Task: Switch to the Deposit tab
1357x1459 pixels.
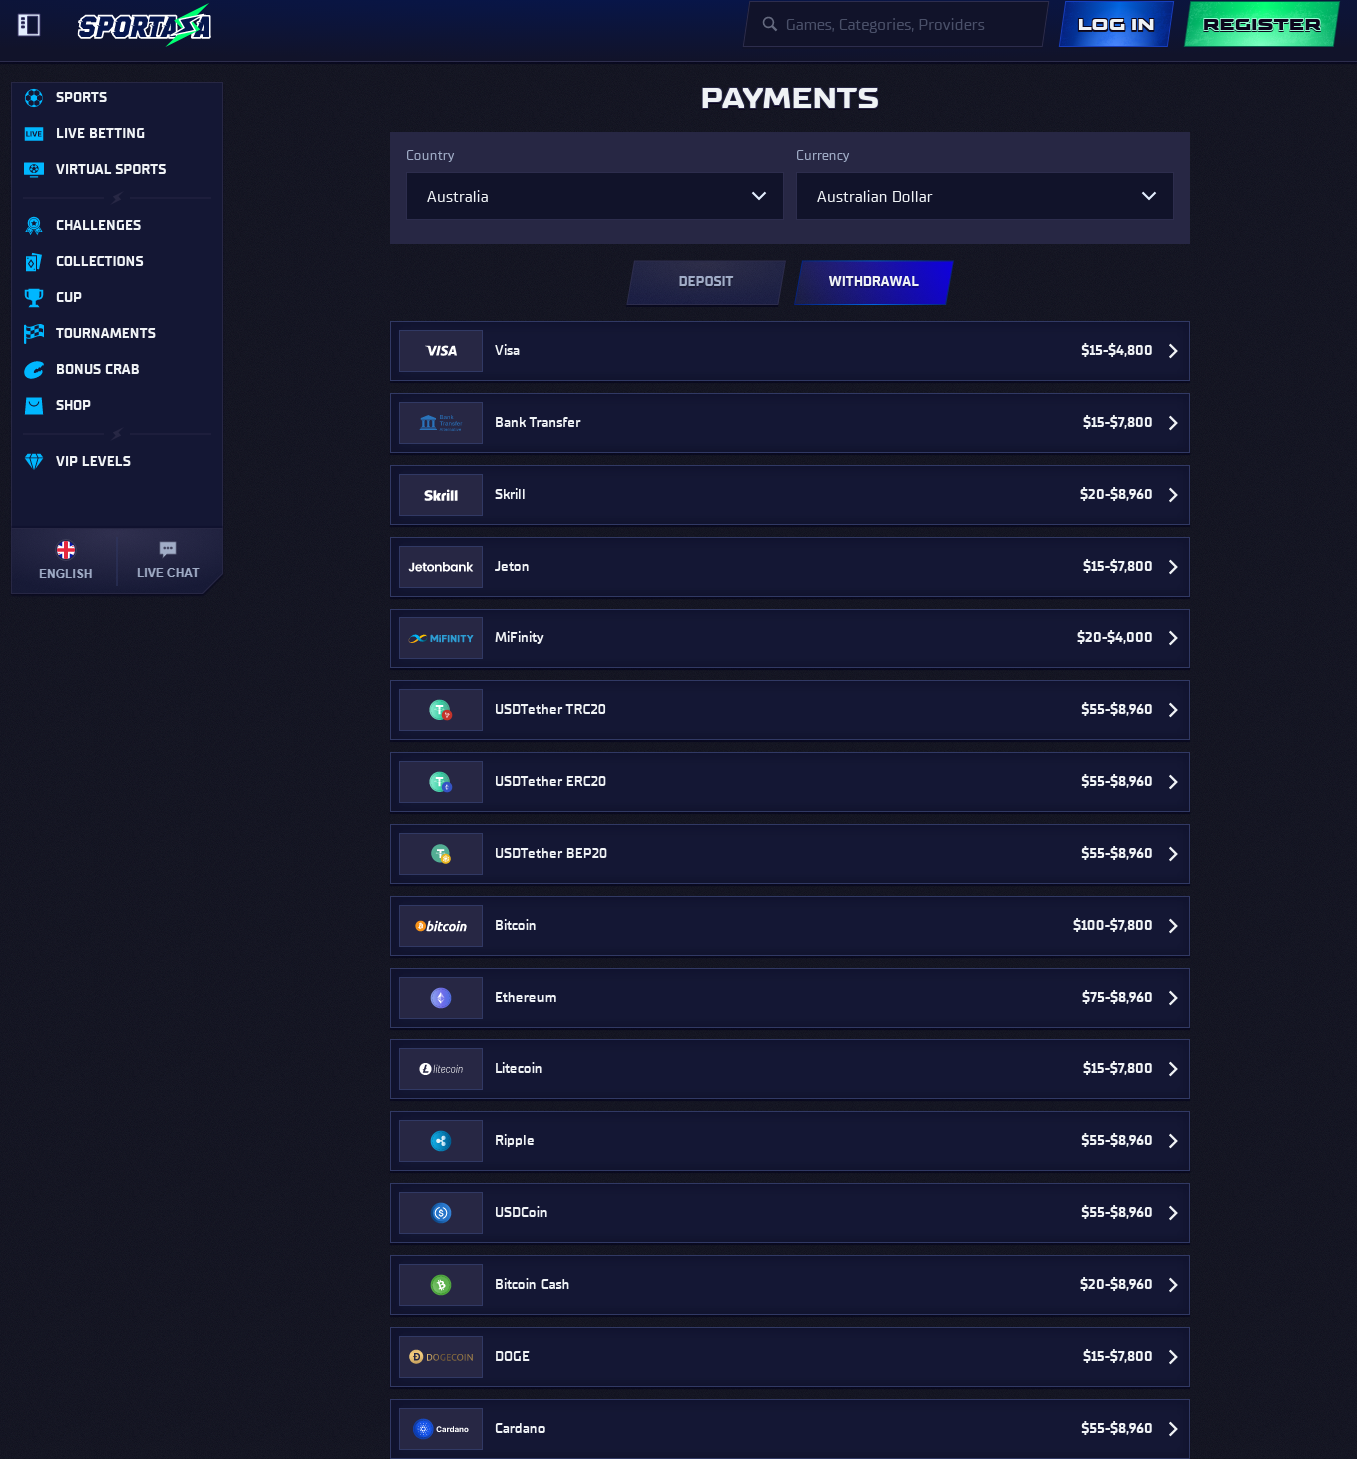Action: point(706,282)
